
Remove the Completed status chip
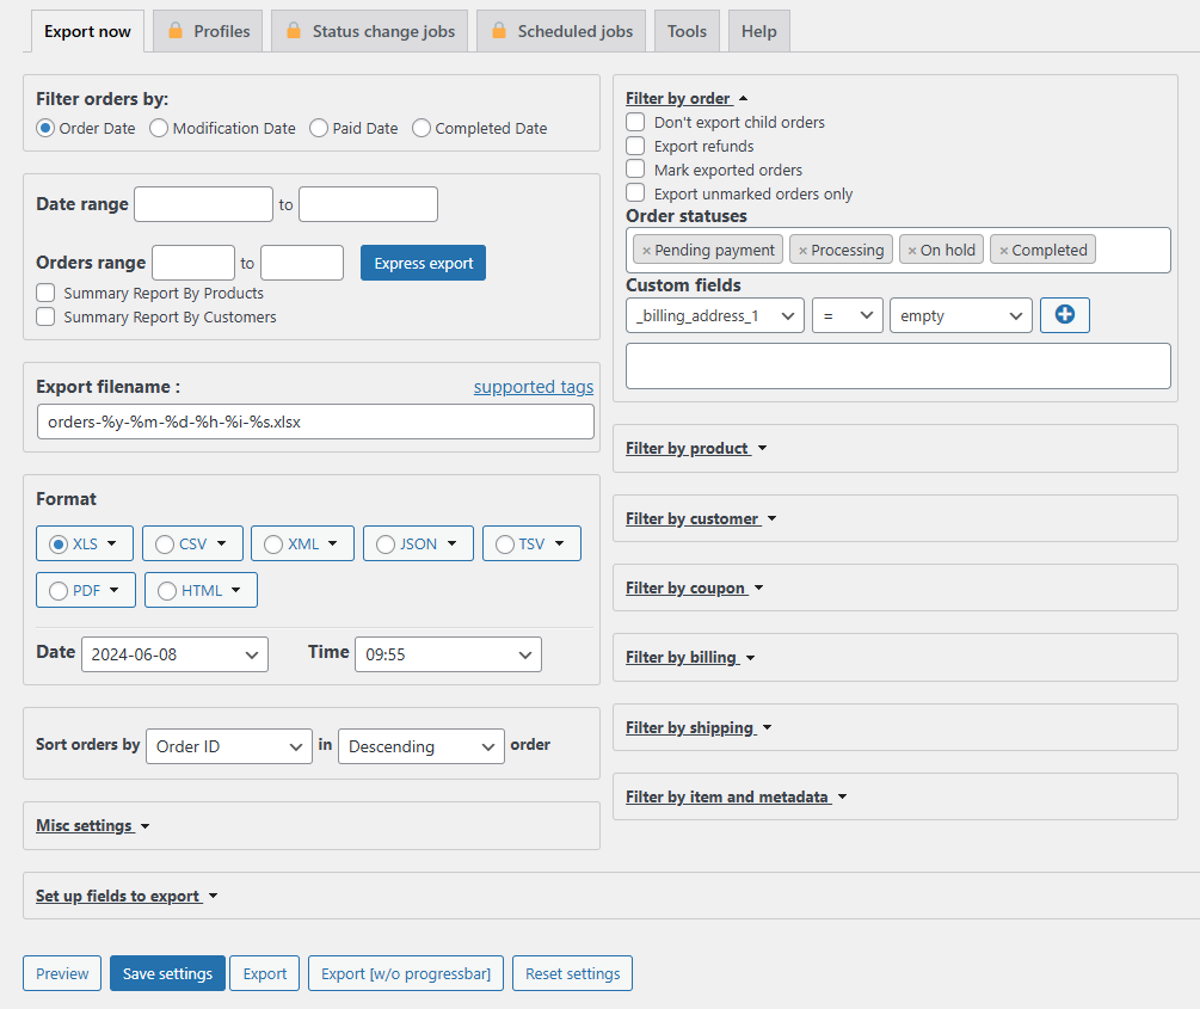point(1003,250)
